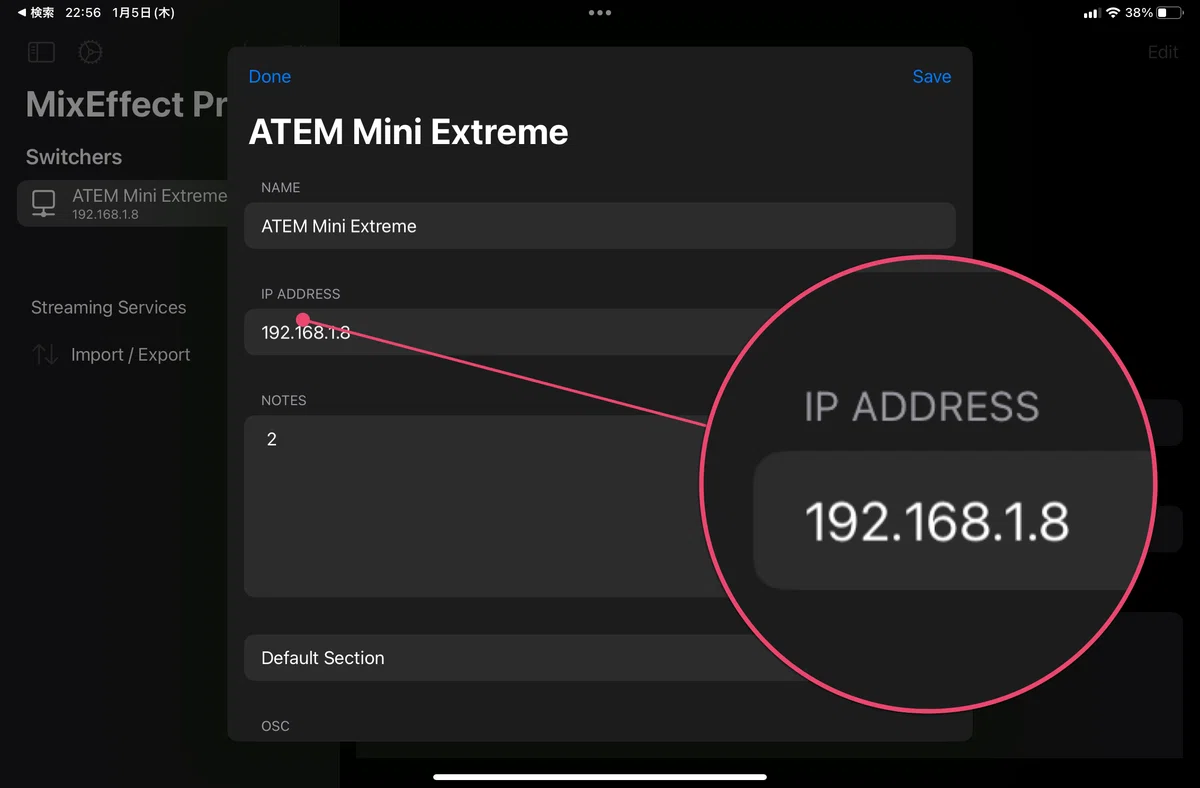Click the MixEffect Pro title
Screen dimensions: 1200x788
pos(126,104)
